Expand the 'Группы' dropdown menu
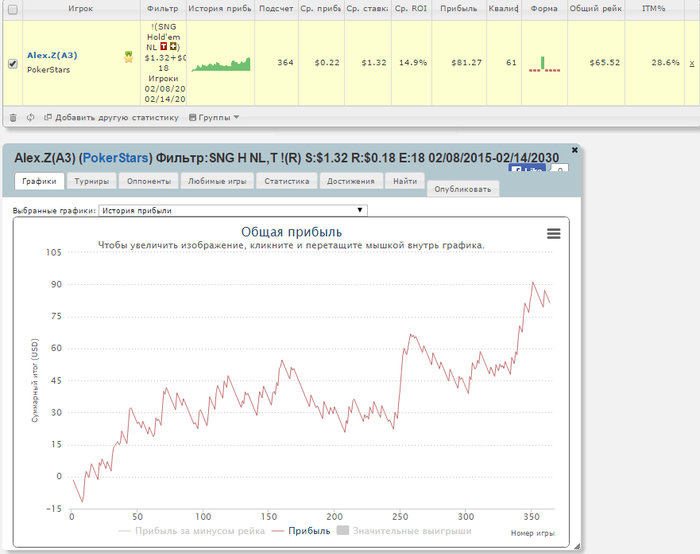The height and width of the screenshot is (554, 700). point(214,117)
